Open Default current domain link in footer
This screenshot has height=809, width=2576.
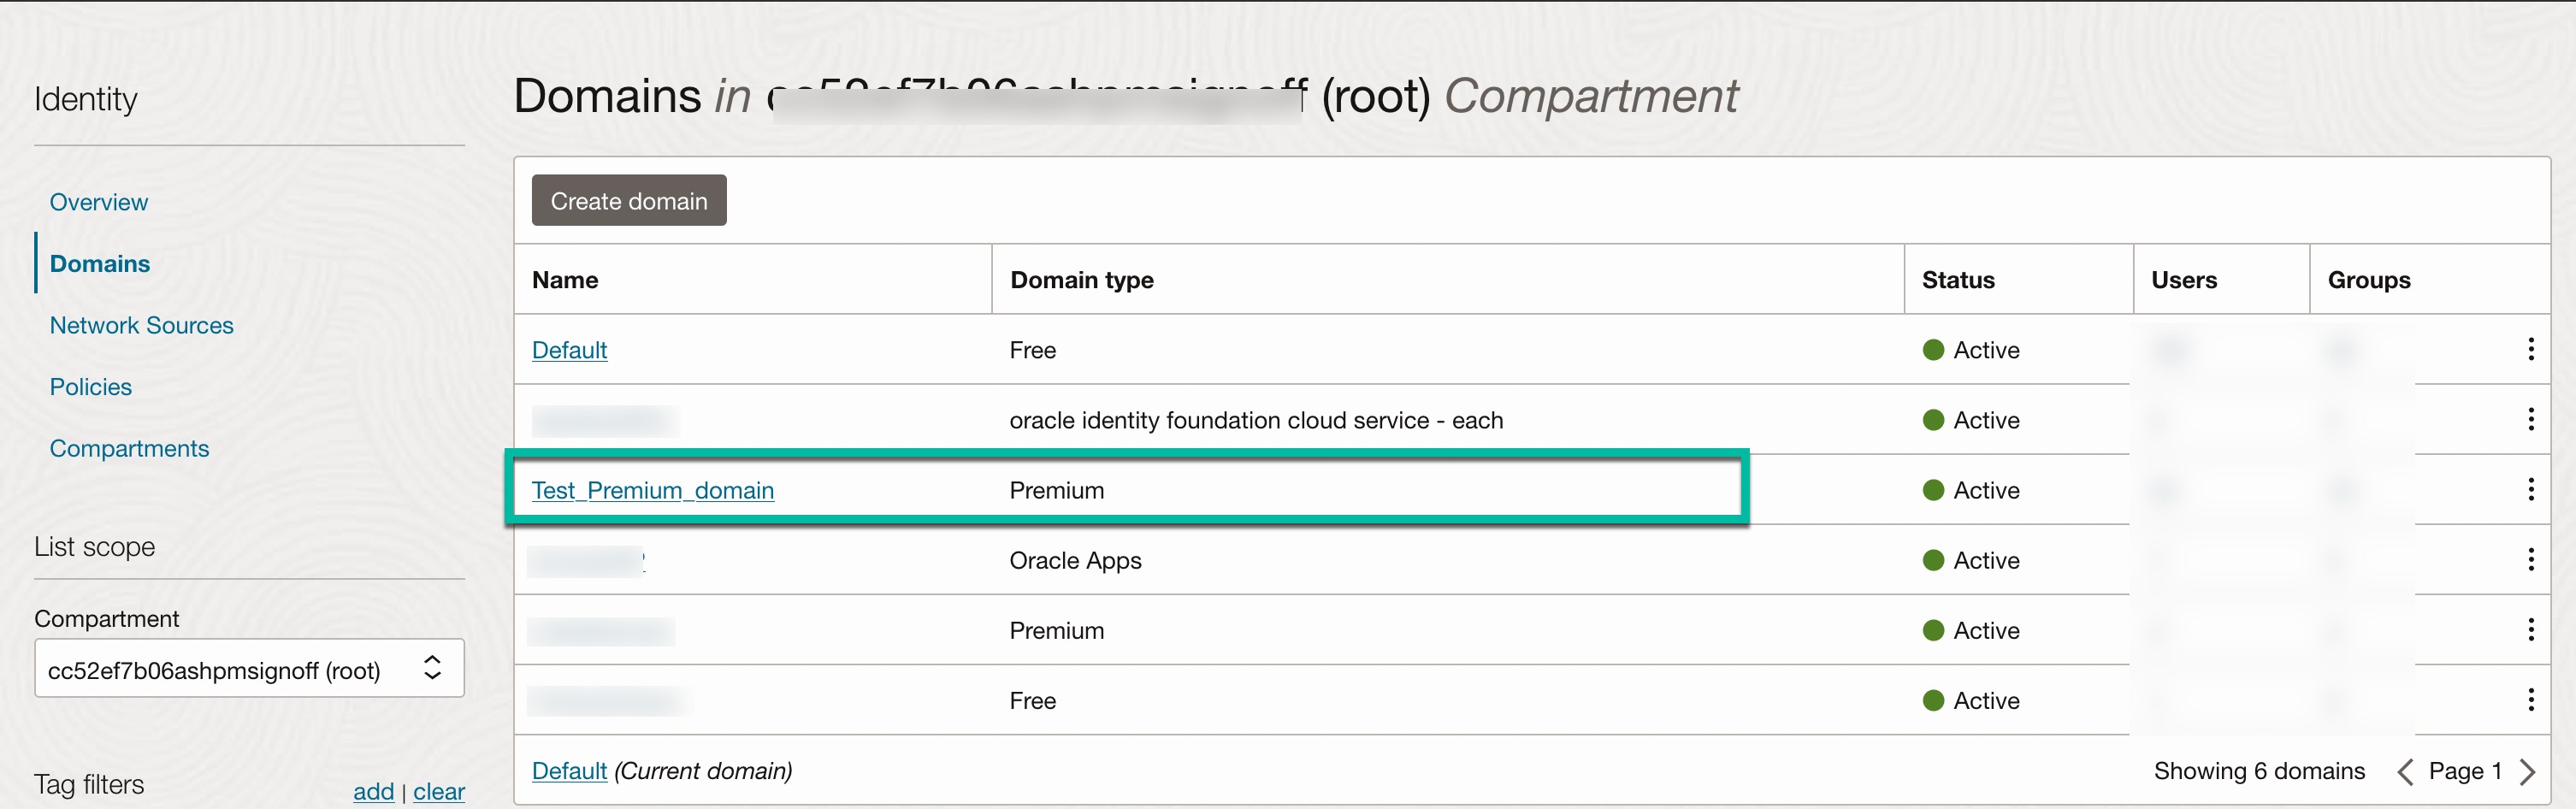click(x=569, y=771)
